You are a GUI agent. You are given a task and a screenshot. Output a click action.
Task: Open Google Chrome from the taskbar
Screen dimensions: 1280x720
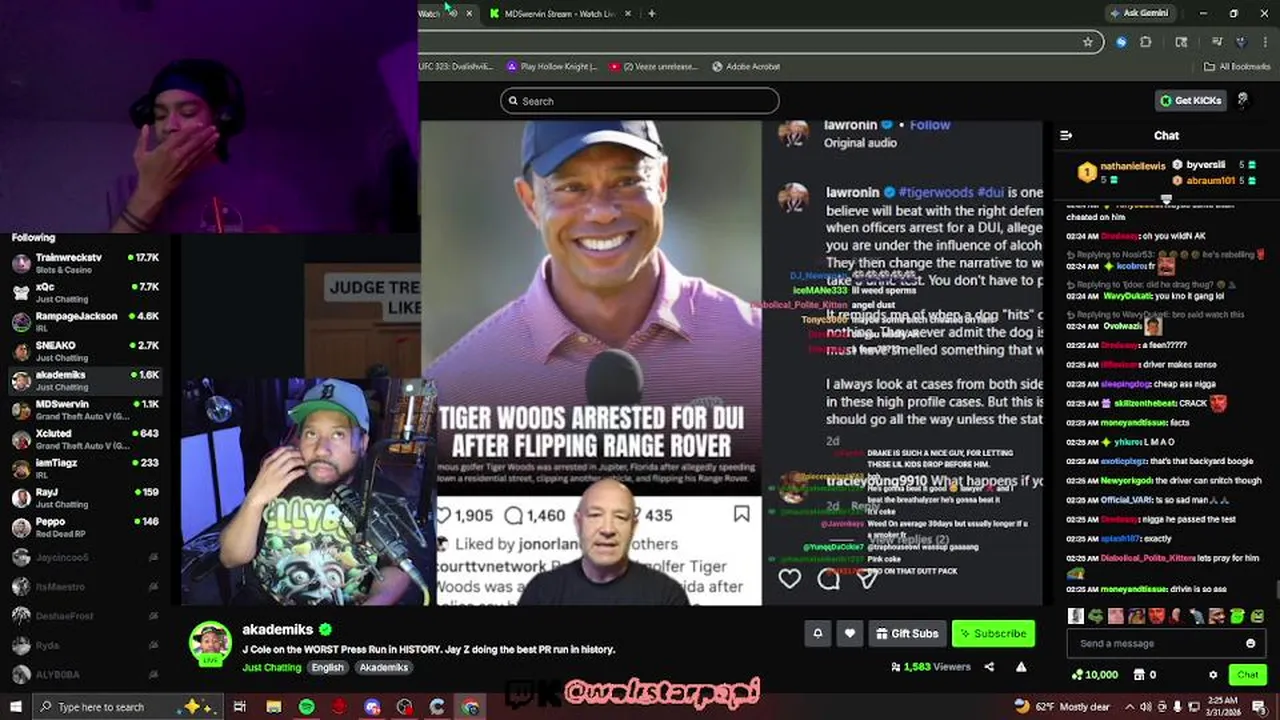[x=470, y=707]
